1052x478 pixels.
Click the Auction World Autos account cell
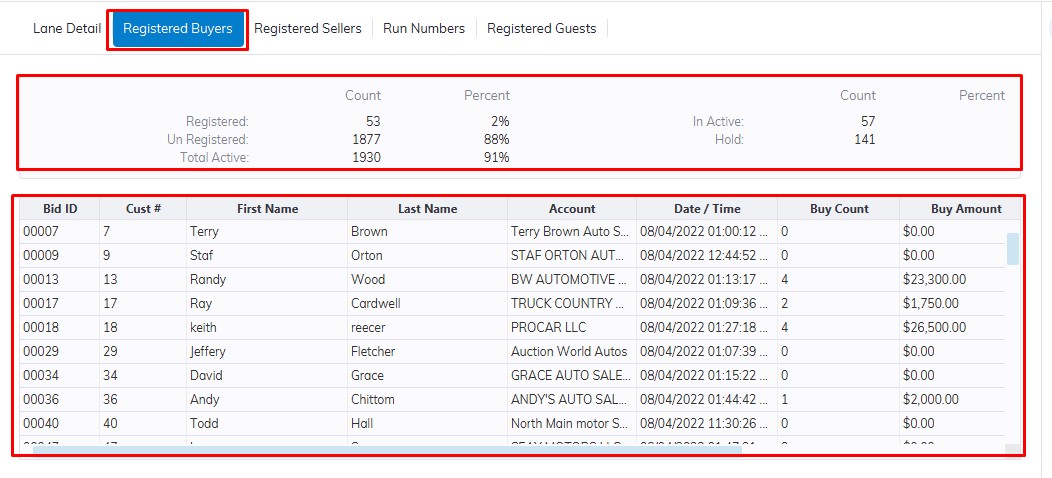point(569,351)
